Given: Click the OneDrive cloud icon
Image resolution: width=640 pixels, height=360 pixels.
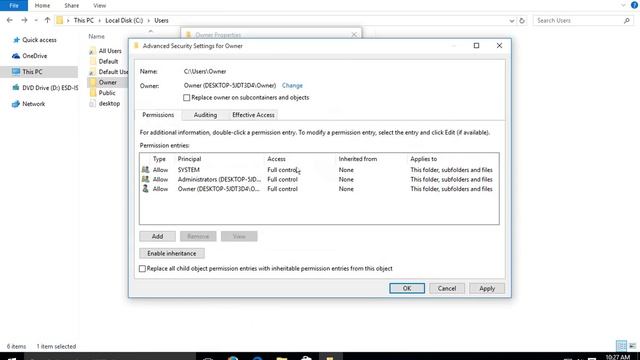Looking at the screenshot, I should pos(16,56).
